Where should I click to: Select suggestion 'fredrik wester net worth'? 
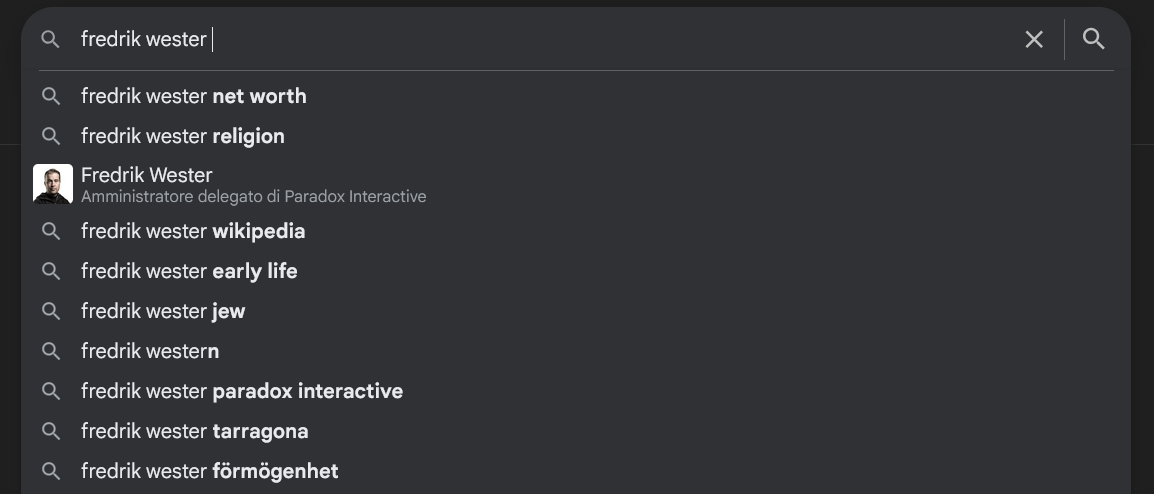click(576, 96)
